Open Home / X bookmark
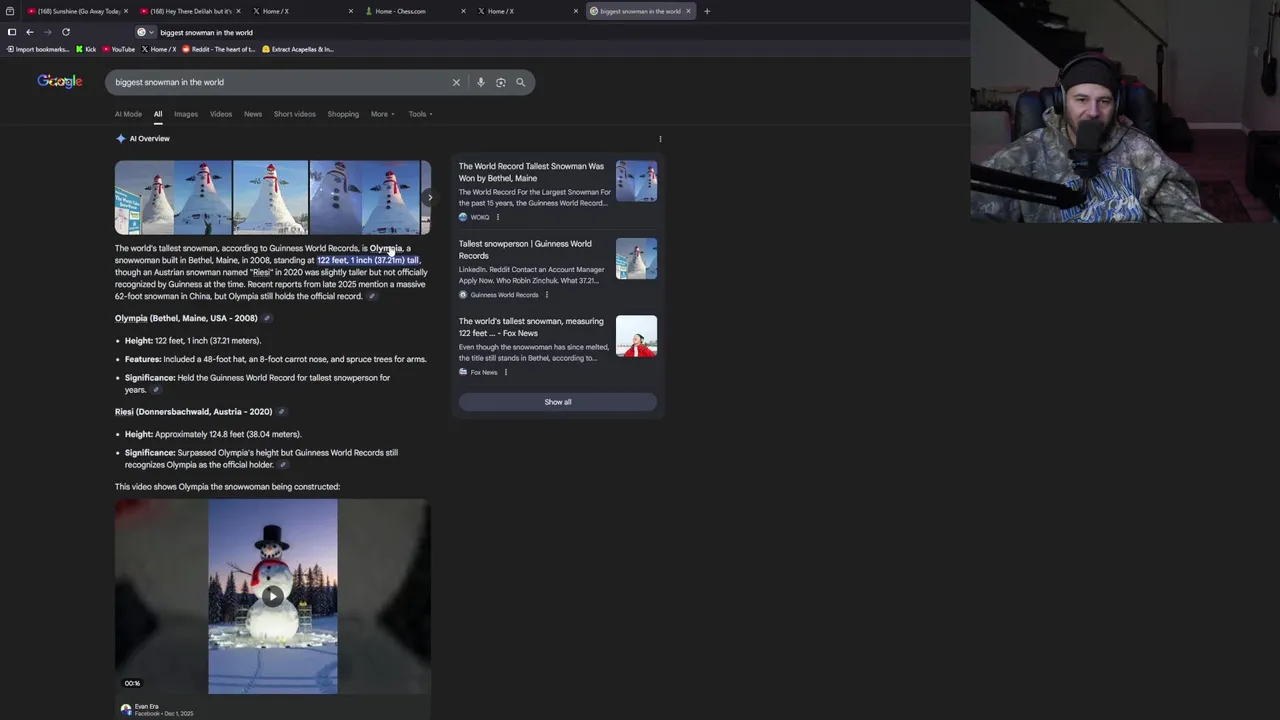1280x720 pixels. tap(159, 49)
